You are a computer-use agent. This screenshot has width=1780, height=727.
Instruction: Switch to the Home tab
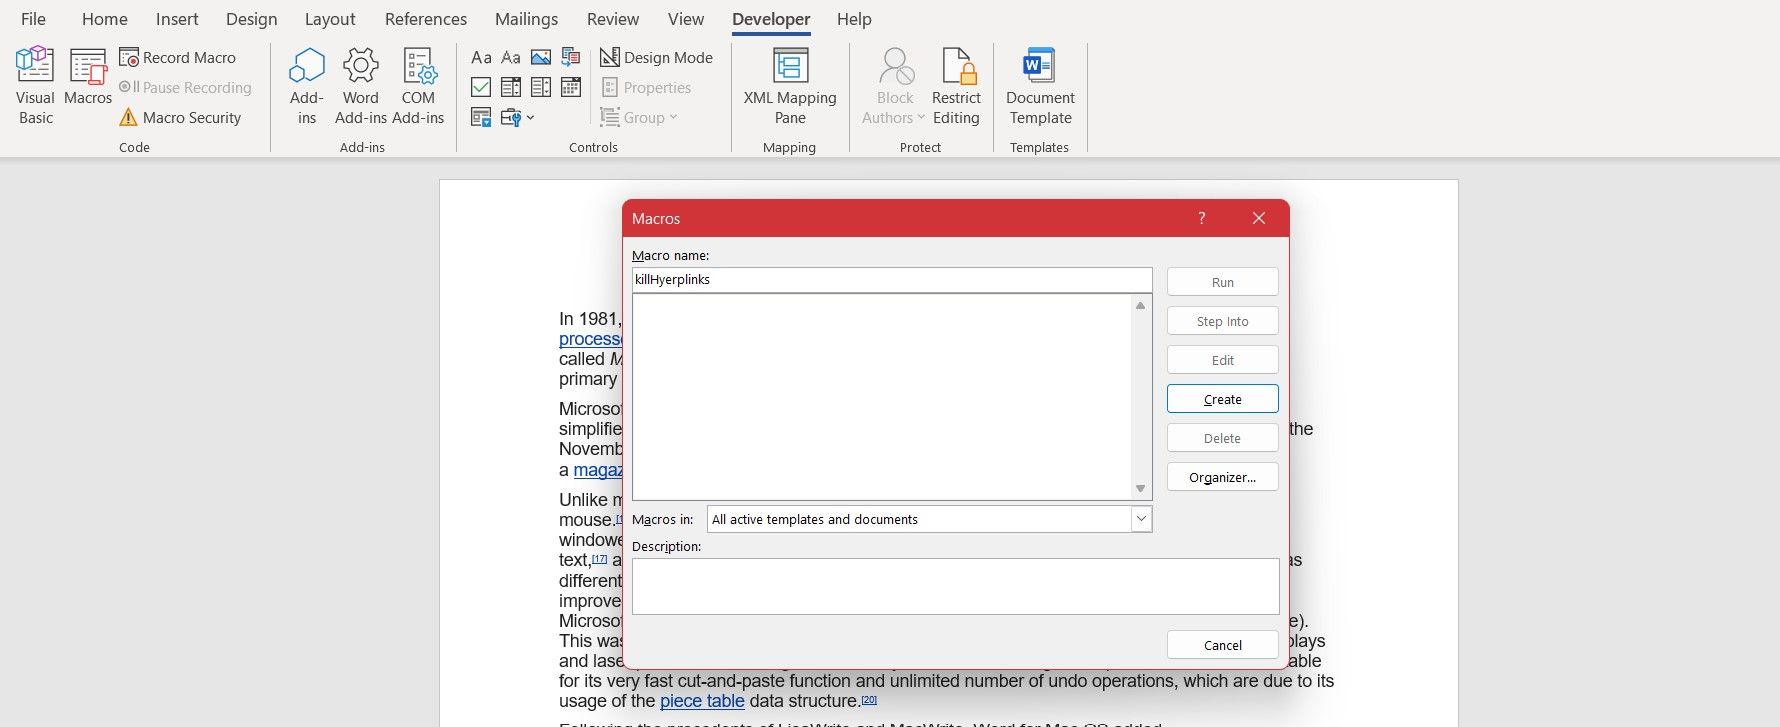coord(105,19)
